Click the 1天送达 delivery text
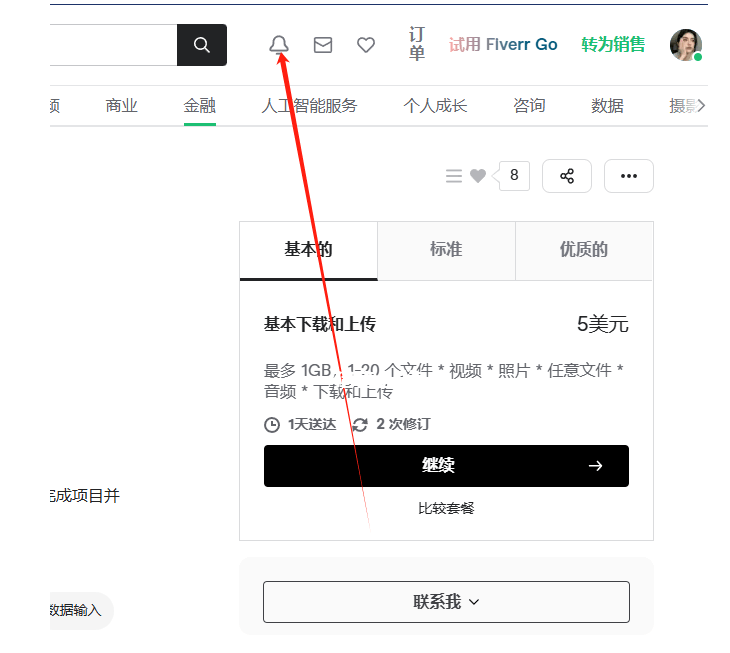This screenshot has height=653, width=730. 312,424
